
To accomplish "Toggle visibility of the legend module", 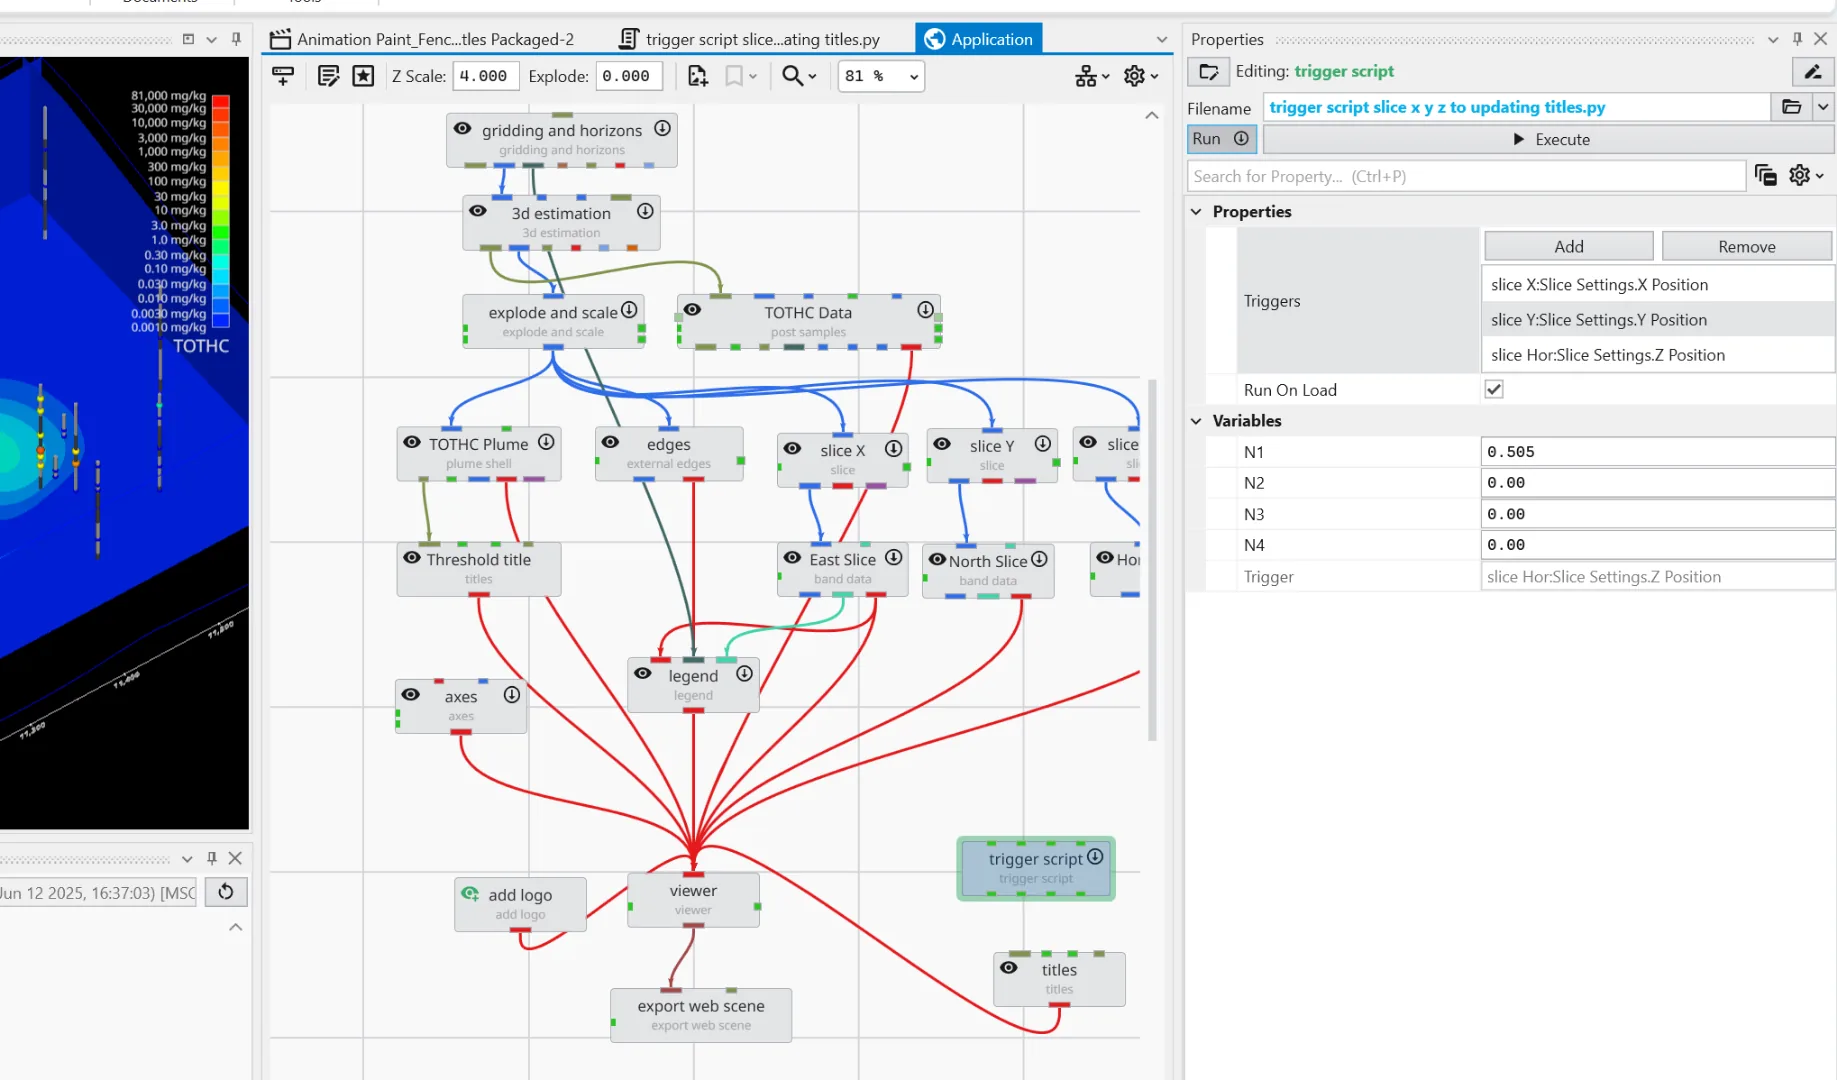I will point(643,674).
